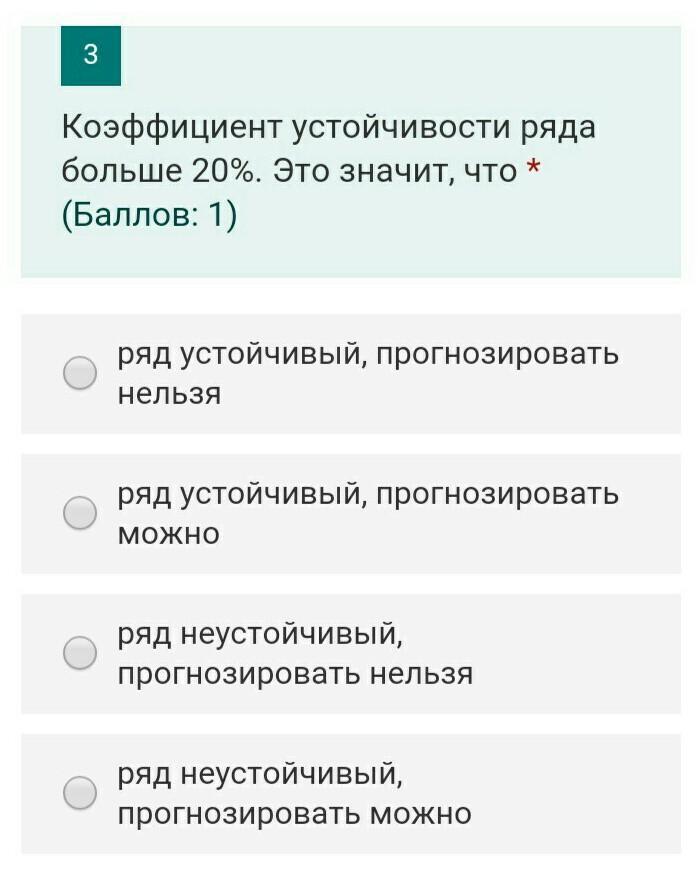Click 'больше 20%' in the question text
The image size is (698, 894).
159,172
